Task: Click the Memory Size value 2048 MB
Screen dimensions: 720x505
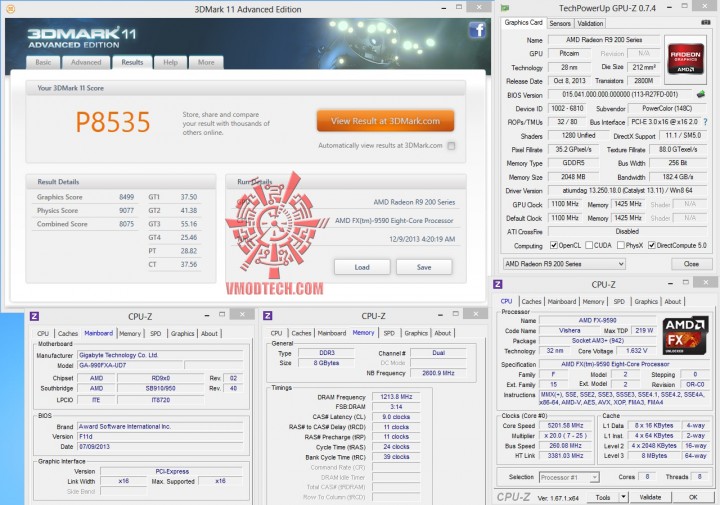Action: point(573,177)
